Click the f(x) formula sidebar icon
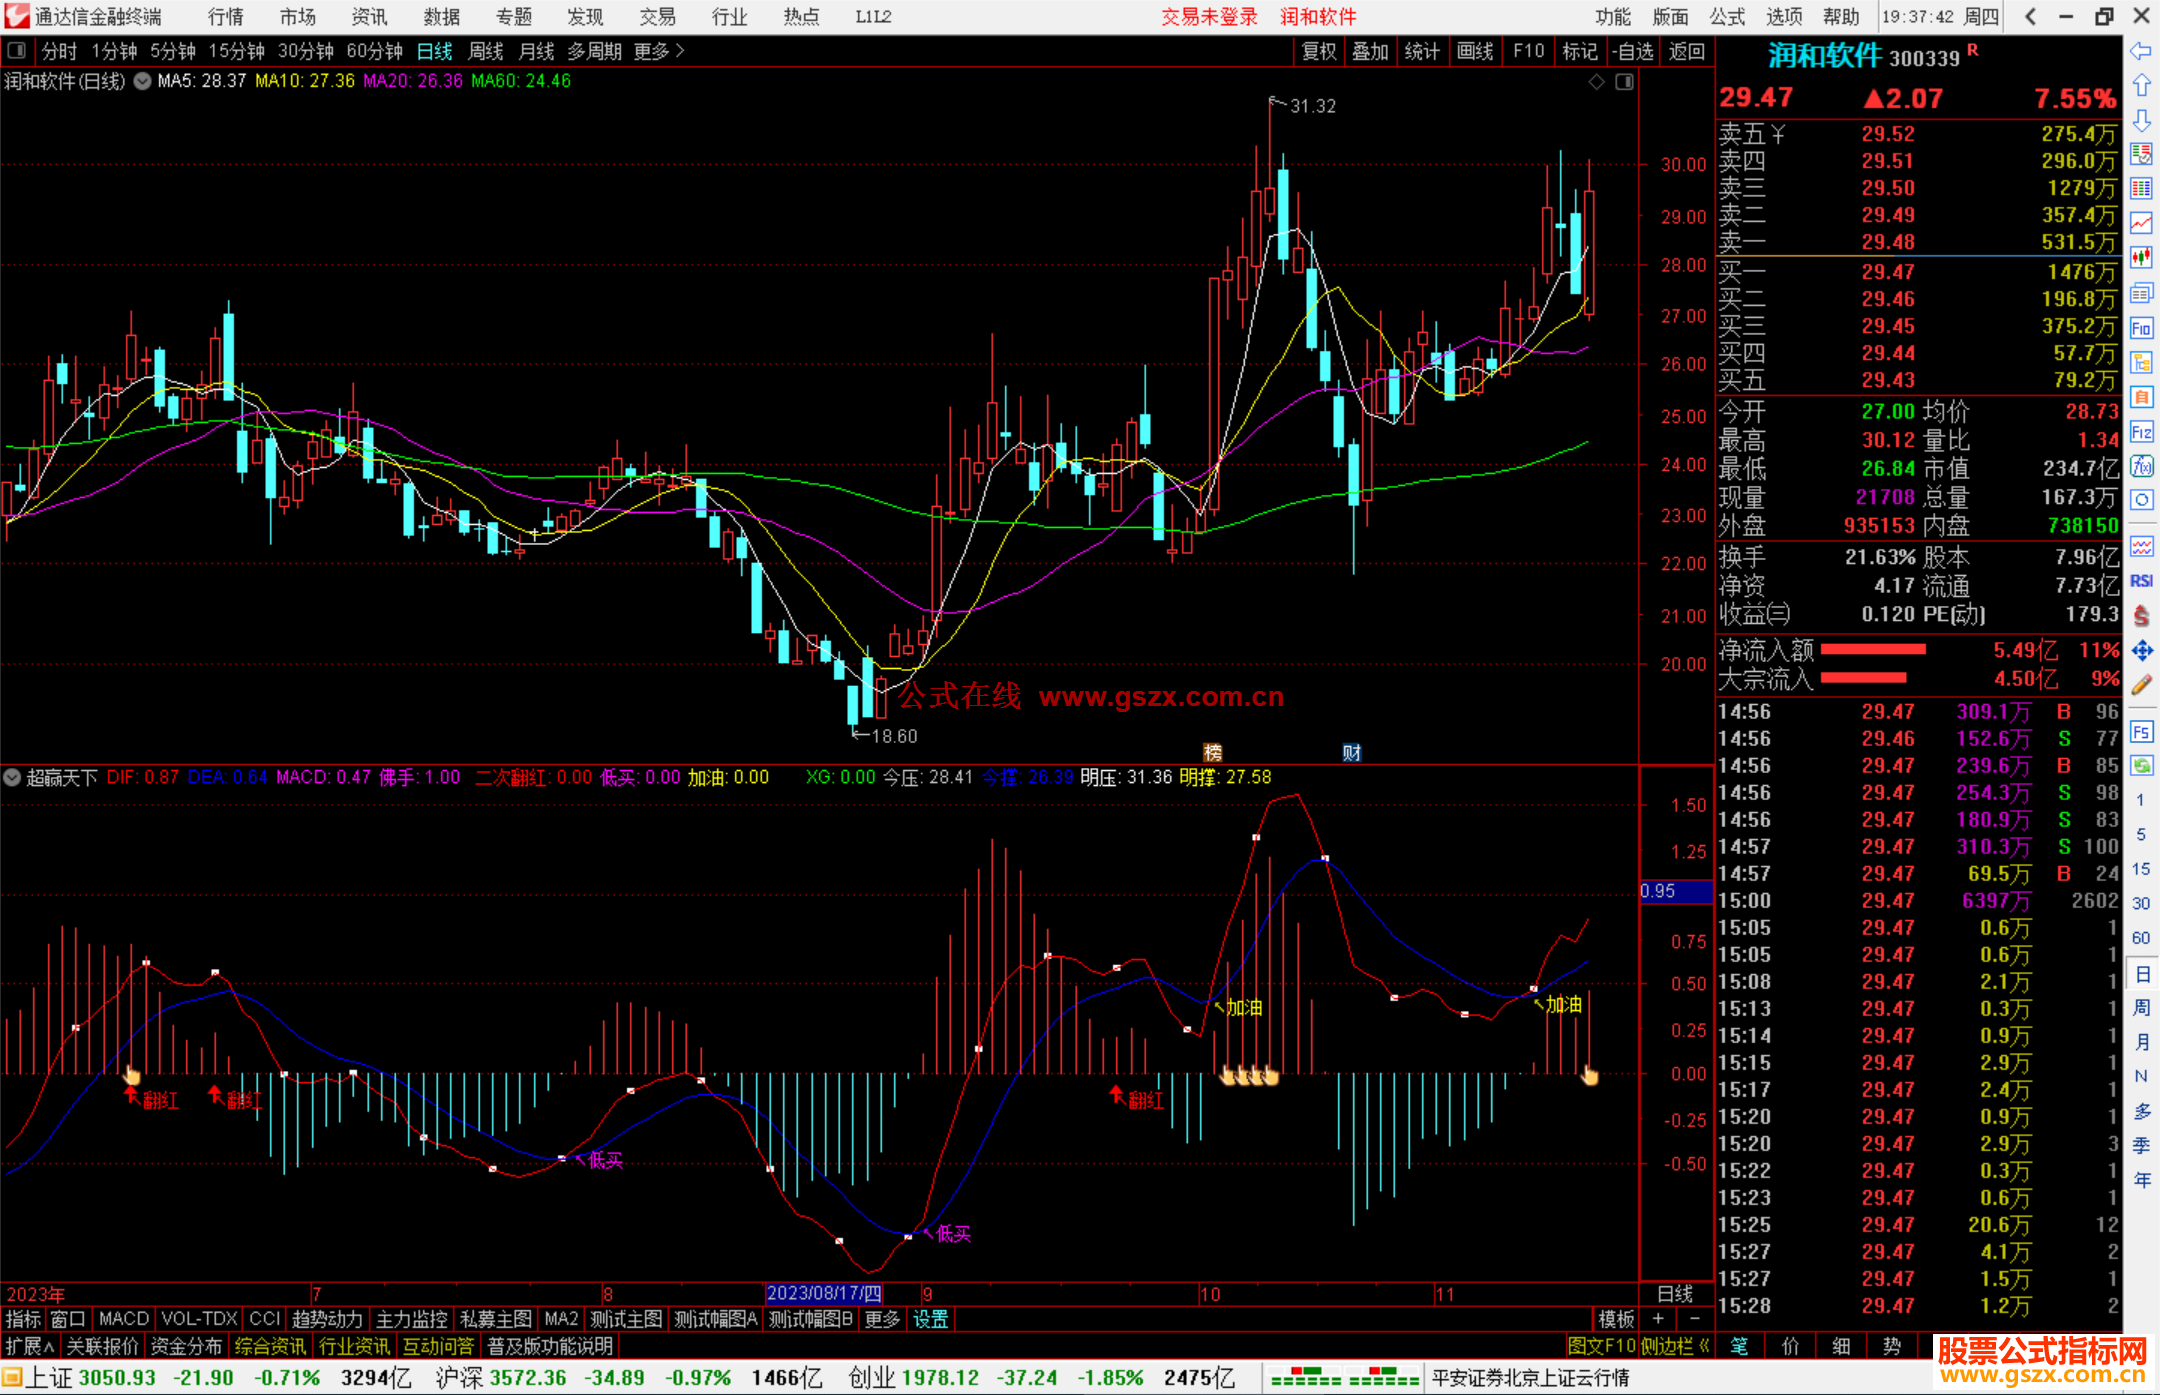This screenshot has height=1395, width=2160. coord(2141,466)
